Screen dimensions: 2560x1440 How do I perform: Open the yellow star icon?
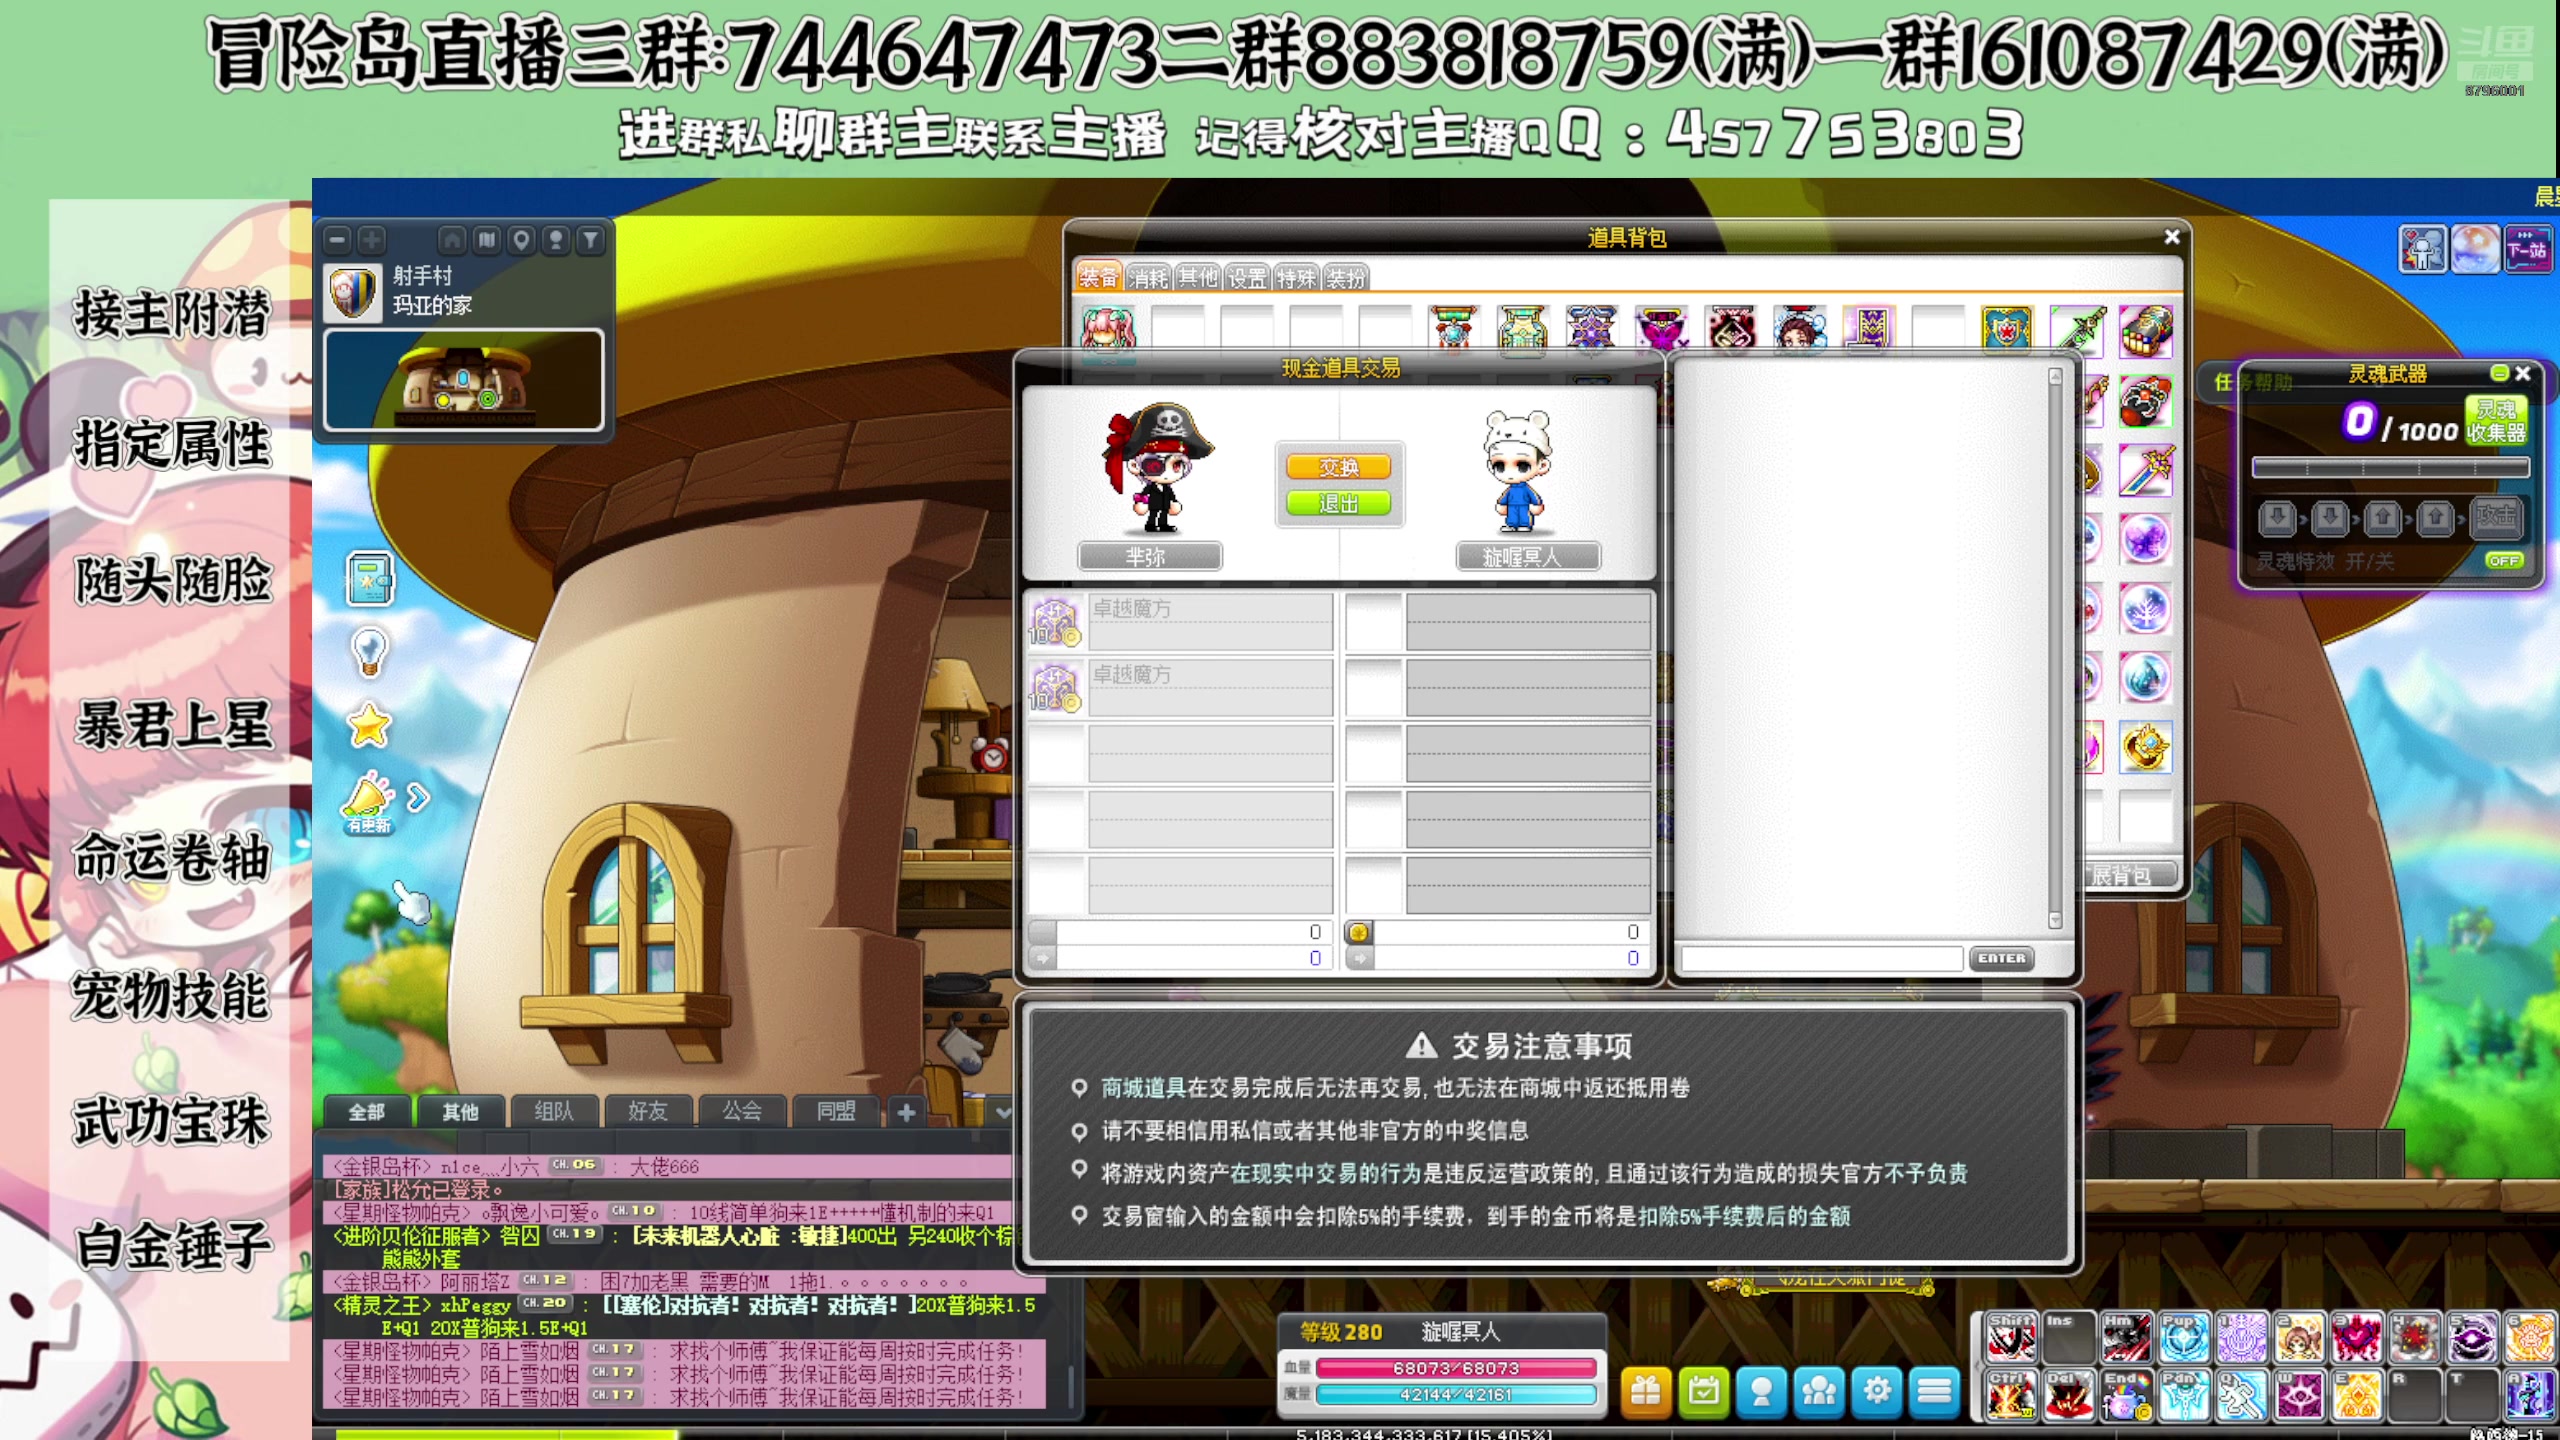[369, 725]
